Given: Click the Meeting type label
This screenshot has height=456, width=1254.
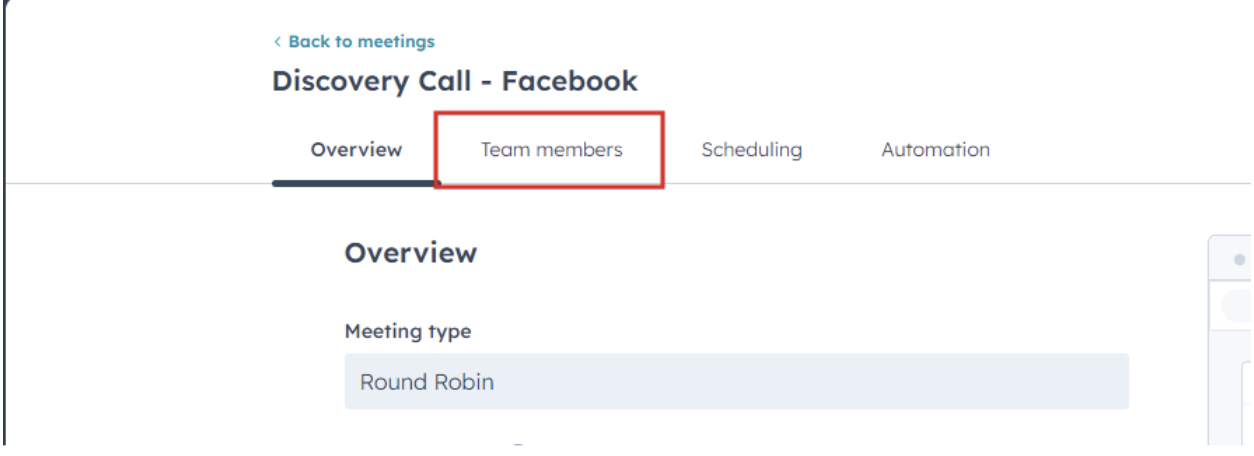Looking at the screenshot, I should click(x=407, y=331).
